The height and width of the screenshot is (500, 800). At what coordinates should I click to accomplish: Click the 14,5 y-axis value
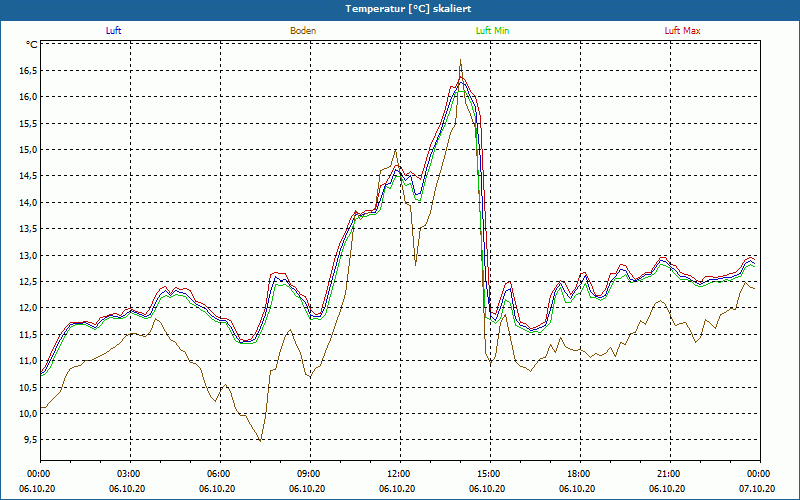28,176
